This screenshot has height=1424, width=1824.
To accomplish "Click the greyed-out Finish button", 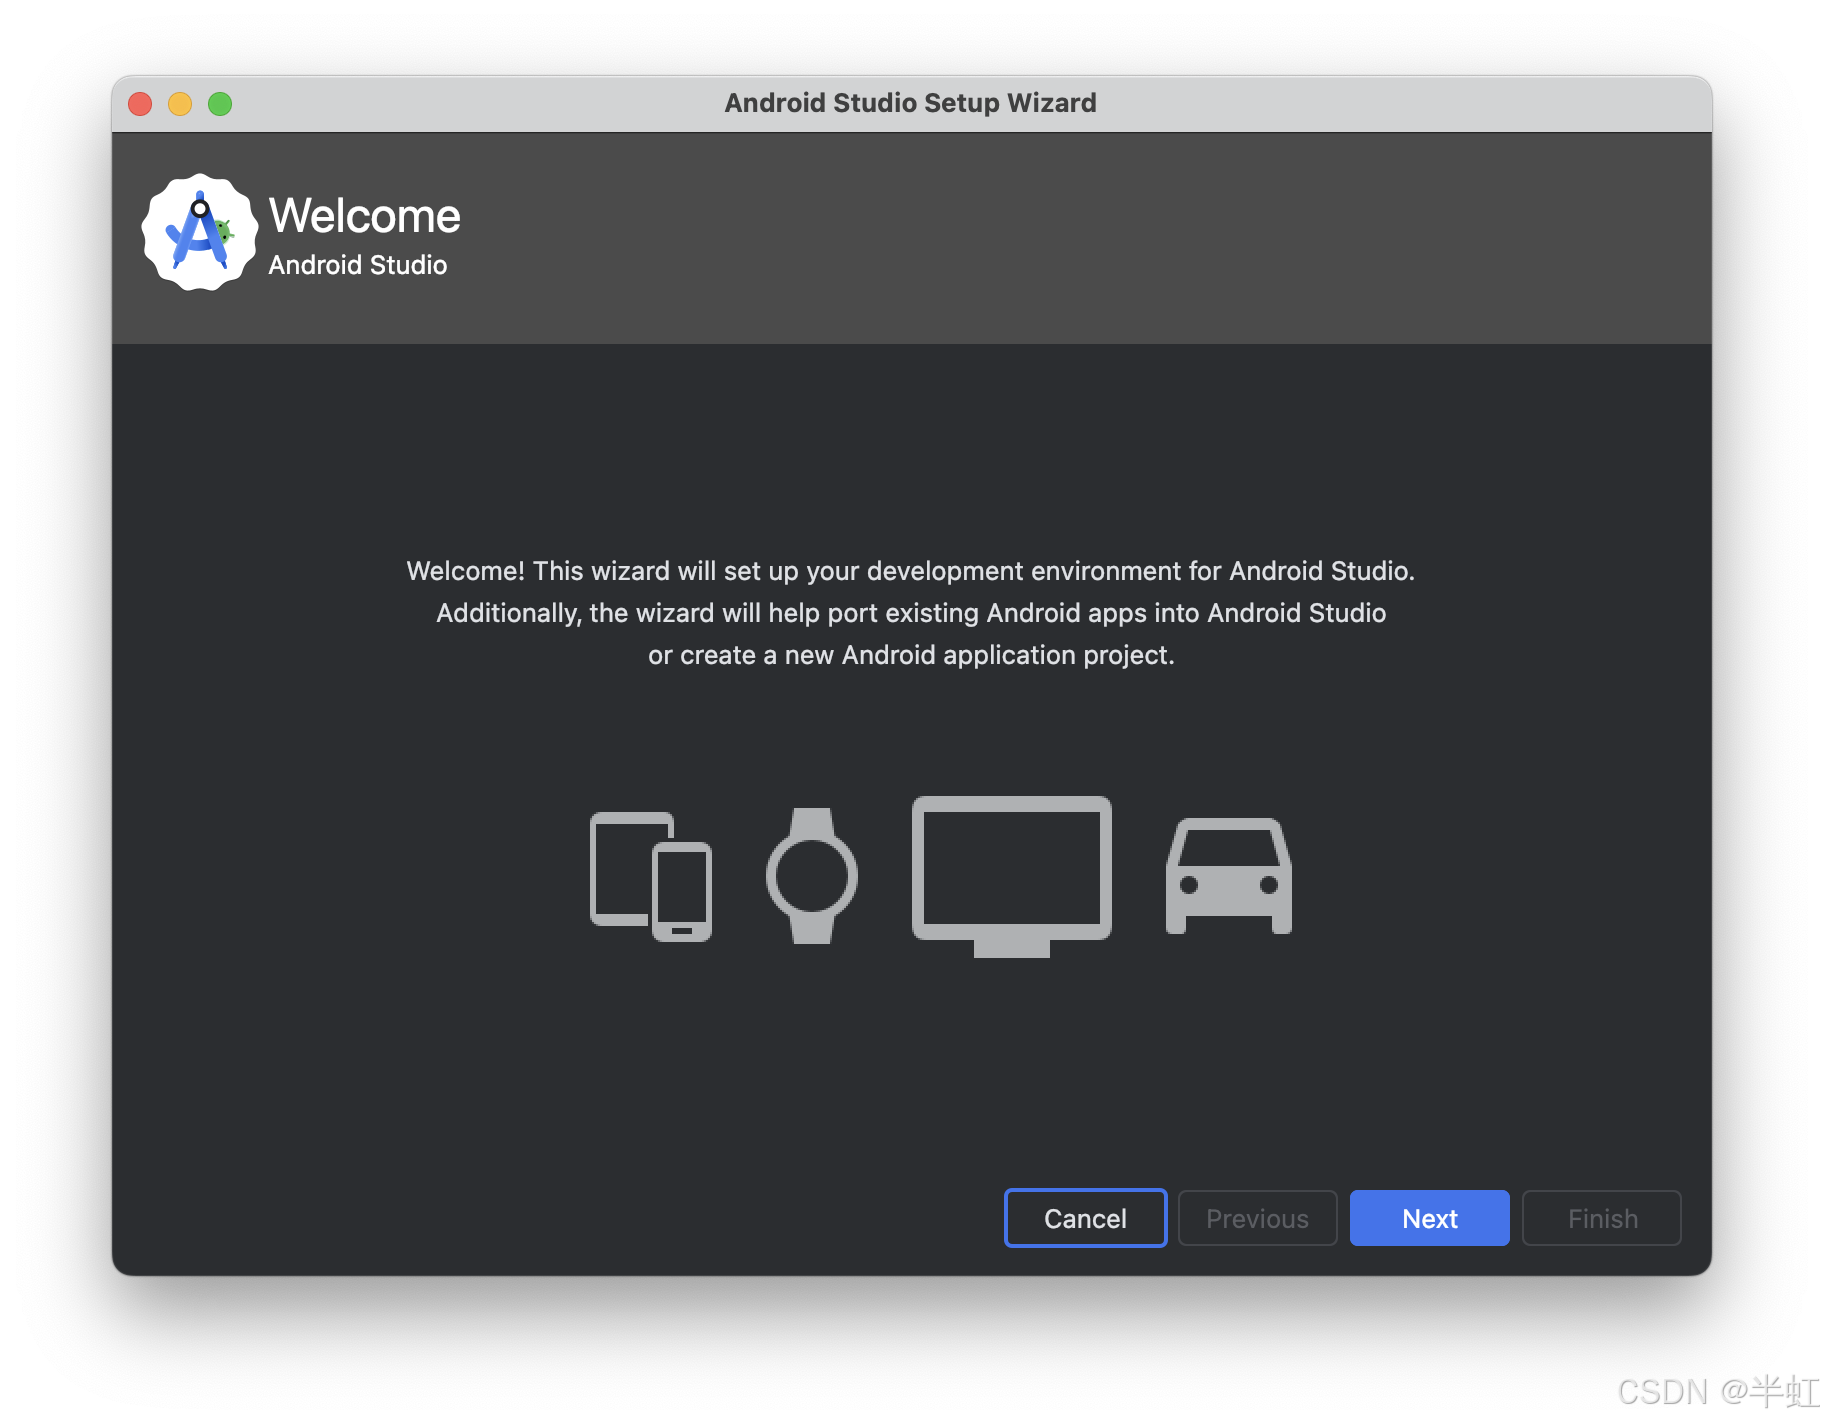I will tap(1601, 1218).
